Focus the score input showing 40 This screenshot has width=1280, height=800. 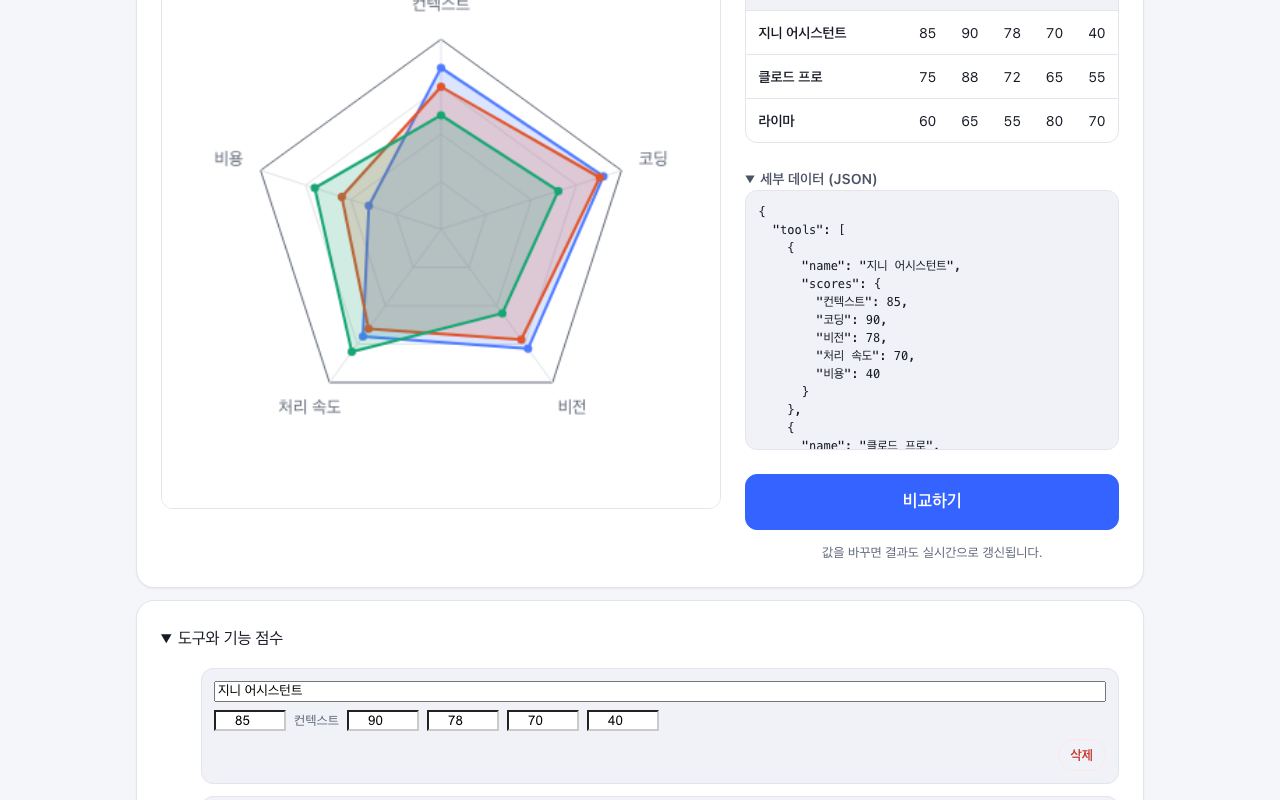tap(623, 720)
